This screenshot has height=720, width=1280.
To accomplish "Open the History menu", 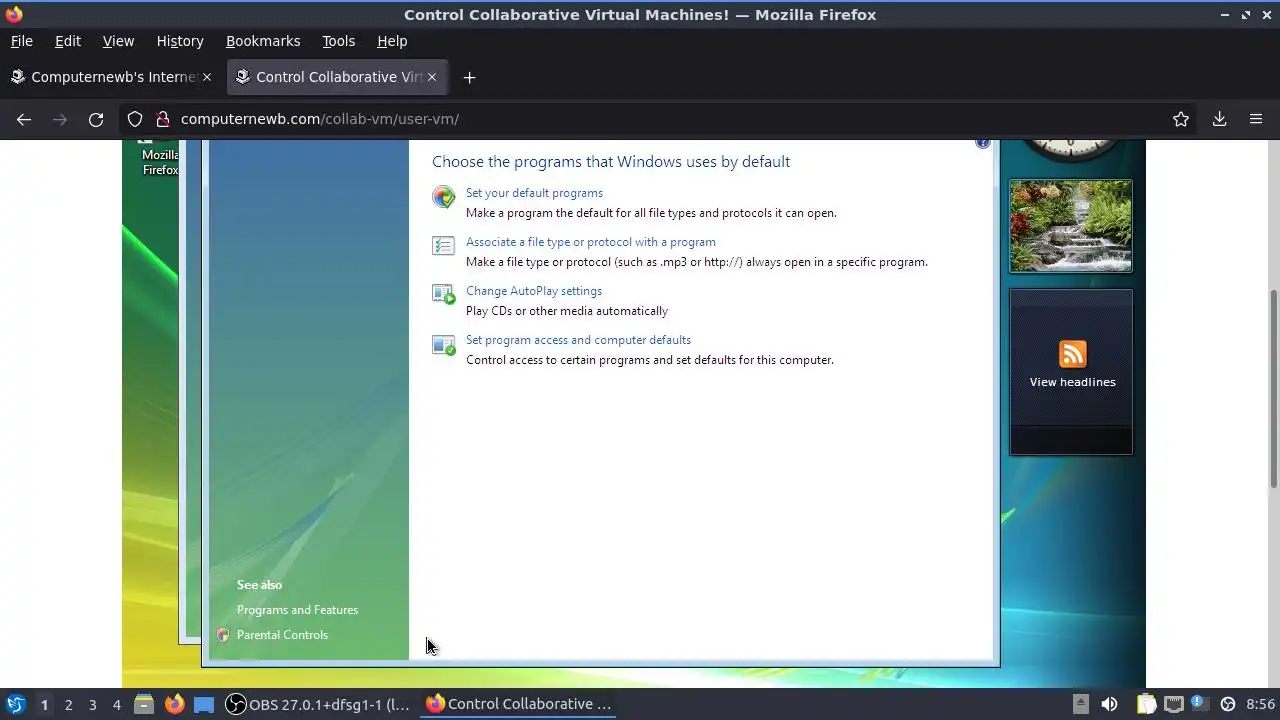I will (180, 41).
